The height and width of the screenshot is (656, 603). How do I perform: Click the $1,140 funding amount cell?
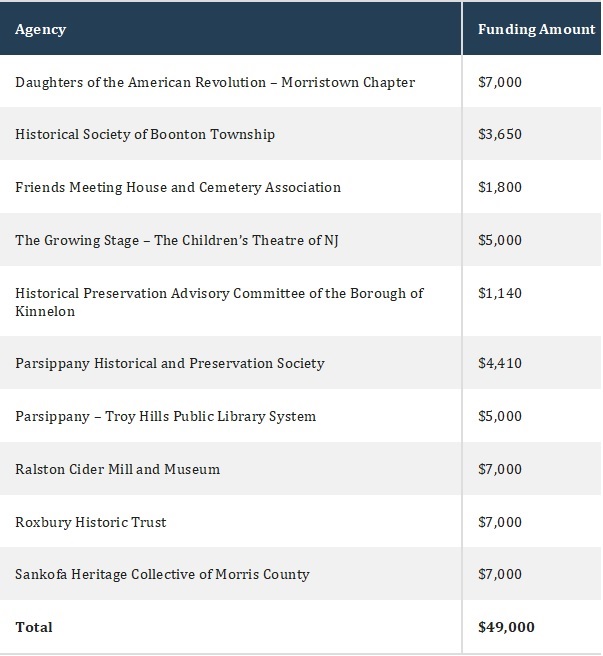pos(500,293)
